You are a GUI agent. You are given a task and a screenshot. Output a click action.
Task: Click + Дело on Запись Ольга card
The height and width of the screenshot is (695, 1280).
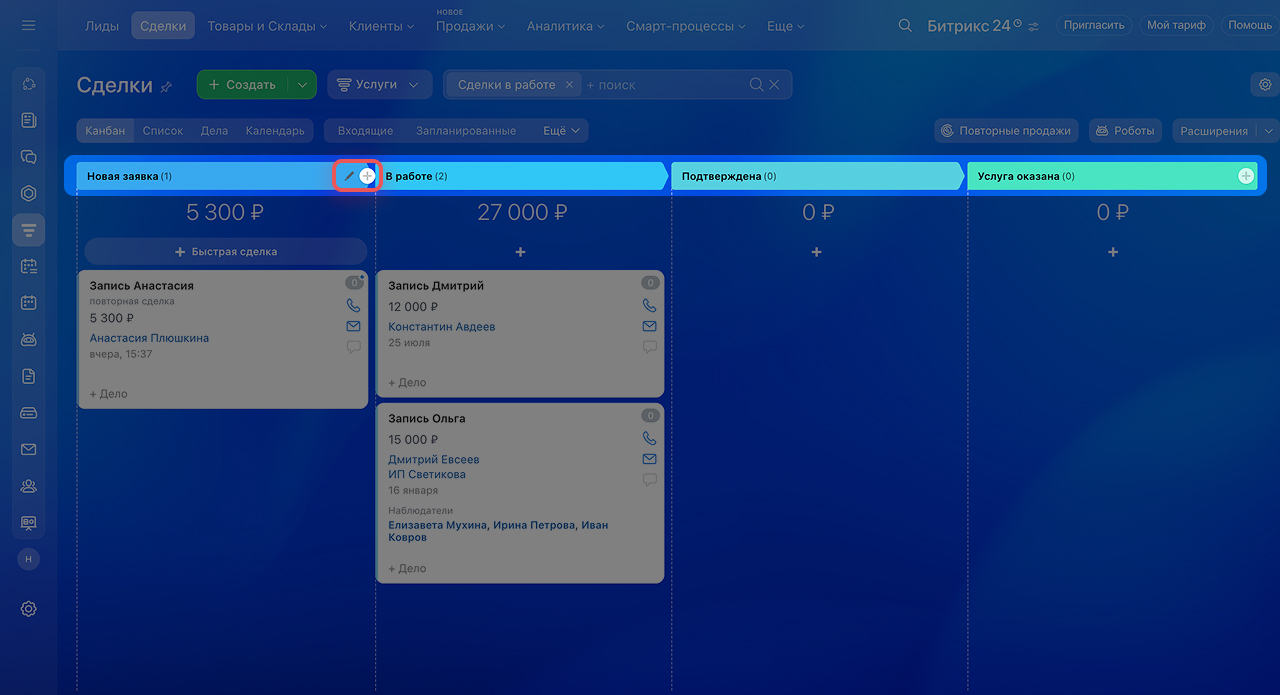pyautogui.click(x=407, y=568)
